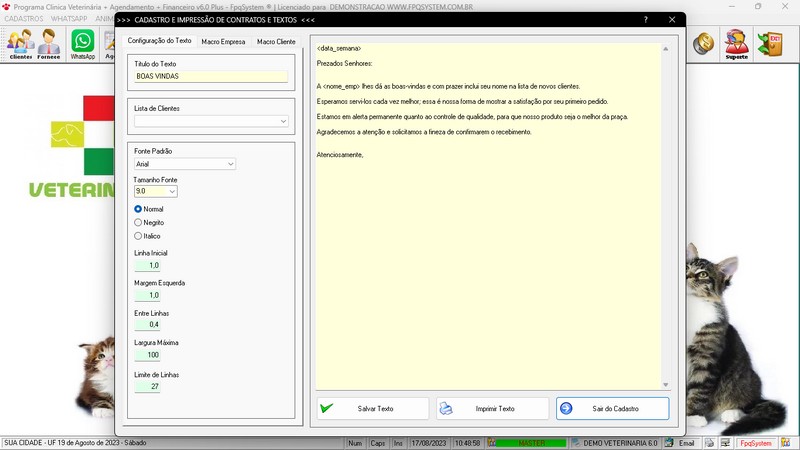Click the gold coin icon in toolbar

click(704, 42)
